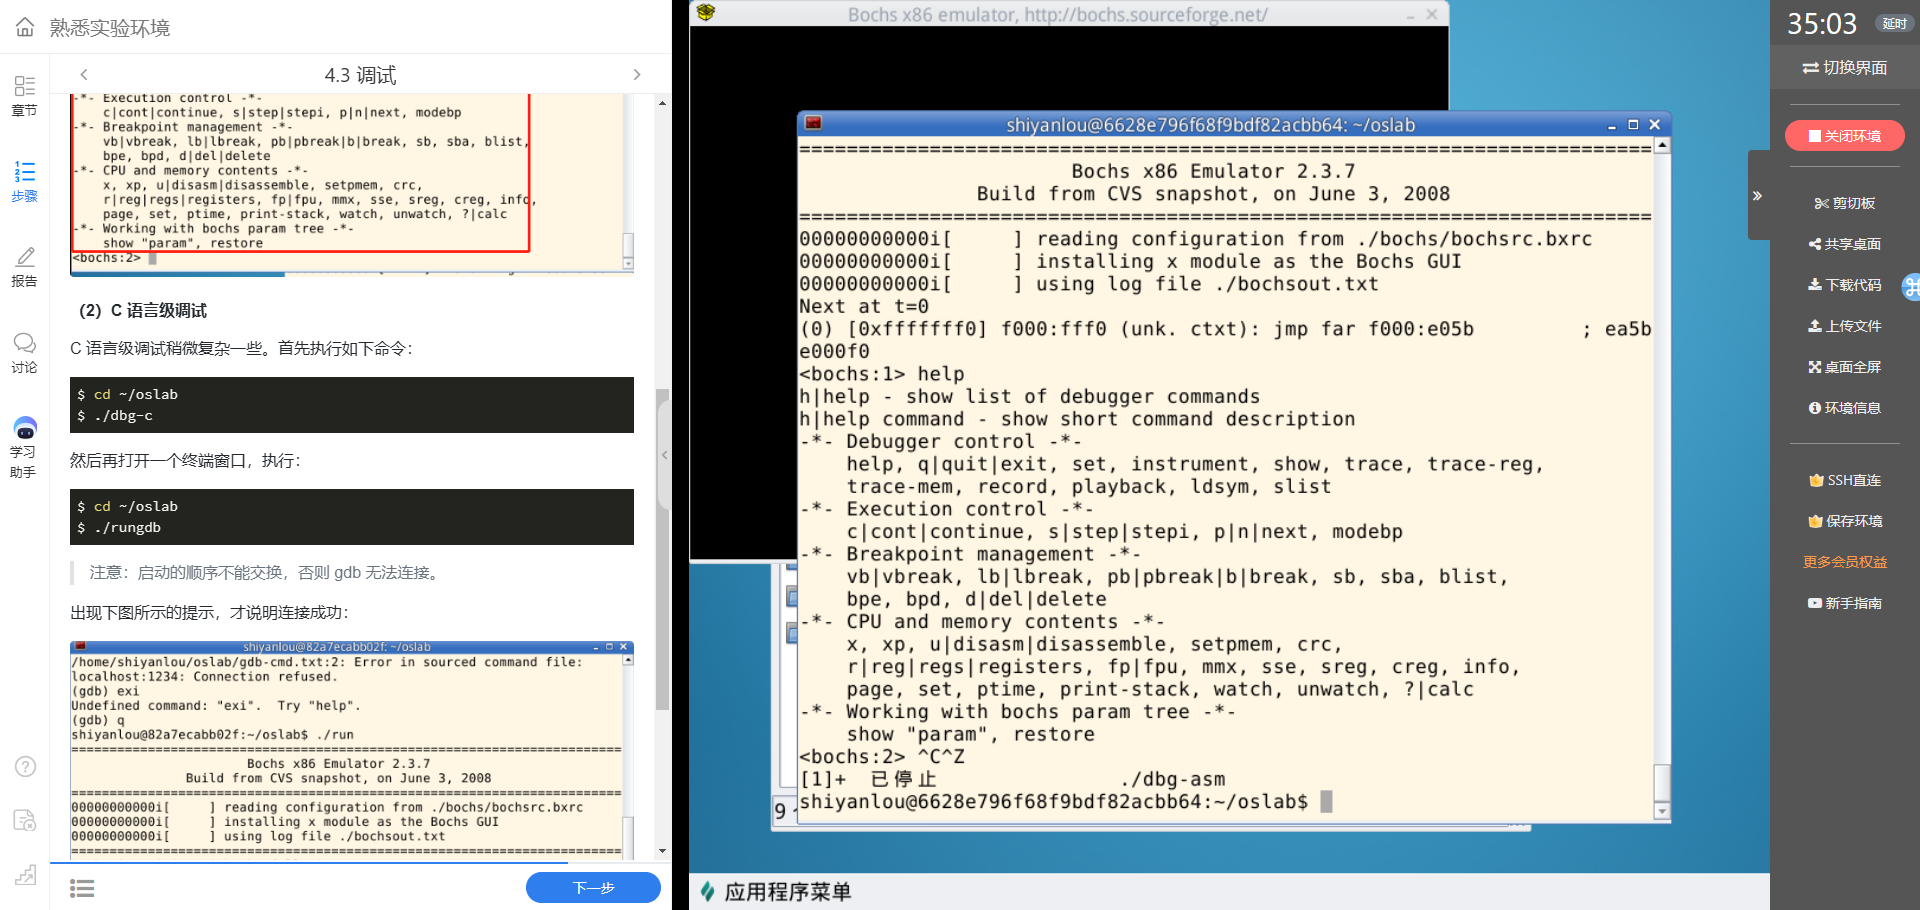Go to previous section with left chevron
1920x910 pixels.
tap(84, 75)
